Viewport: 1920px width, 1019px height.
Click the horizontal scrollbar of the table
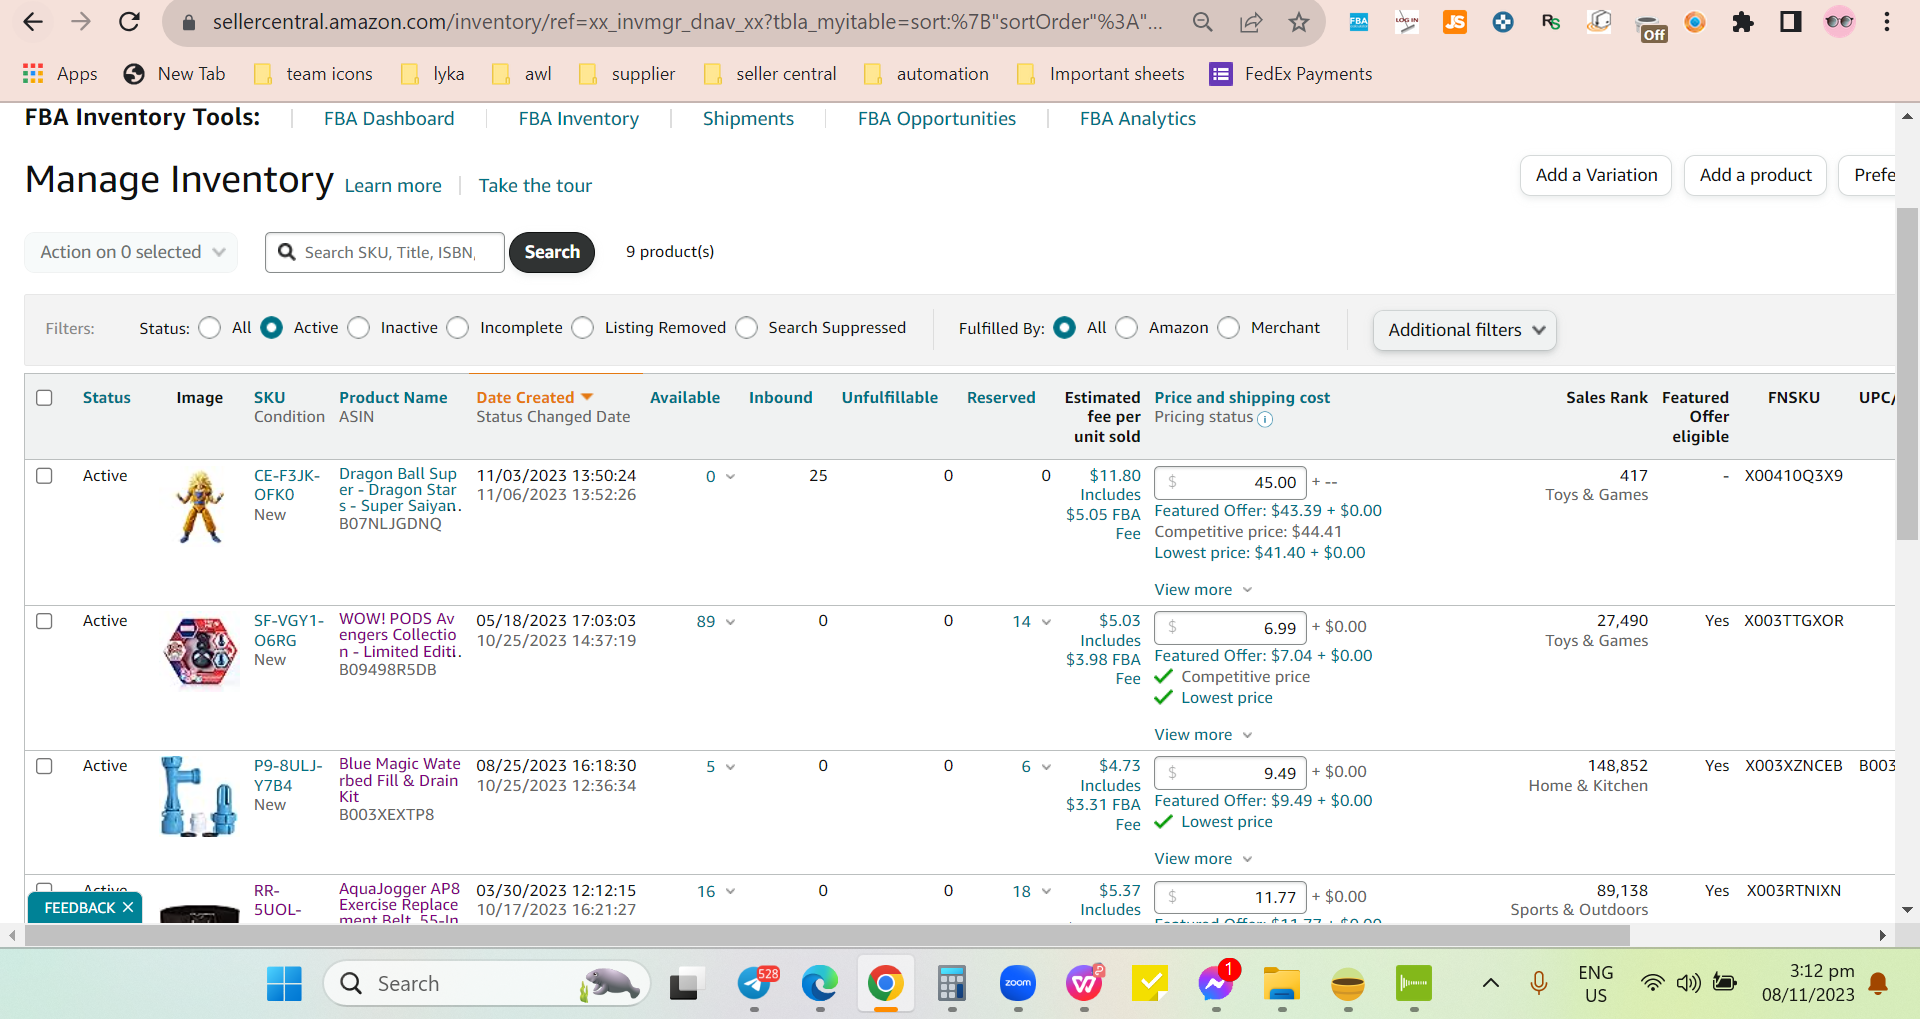(827, 936)
